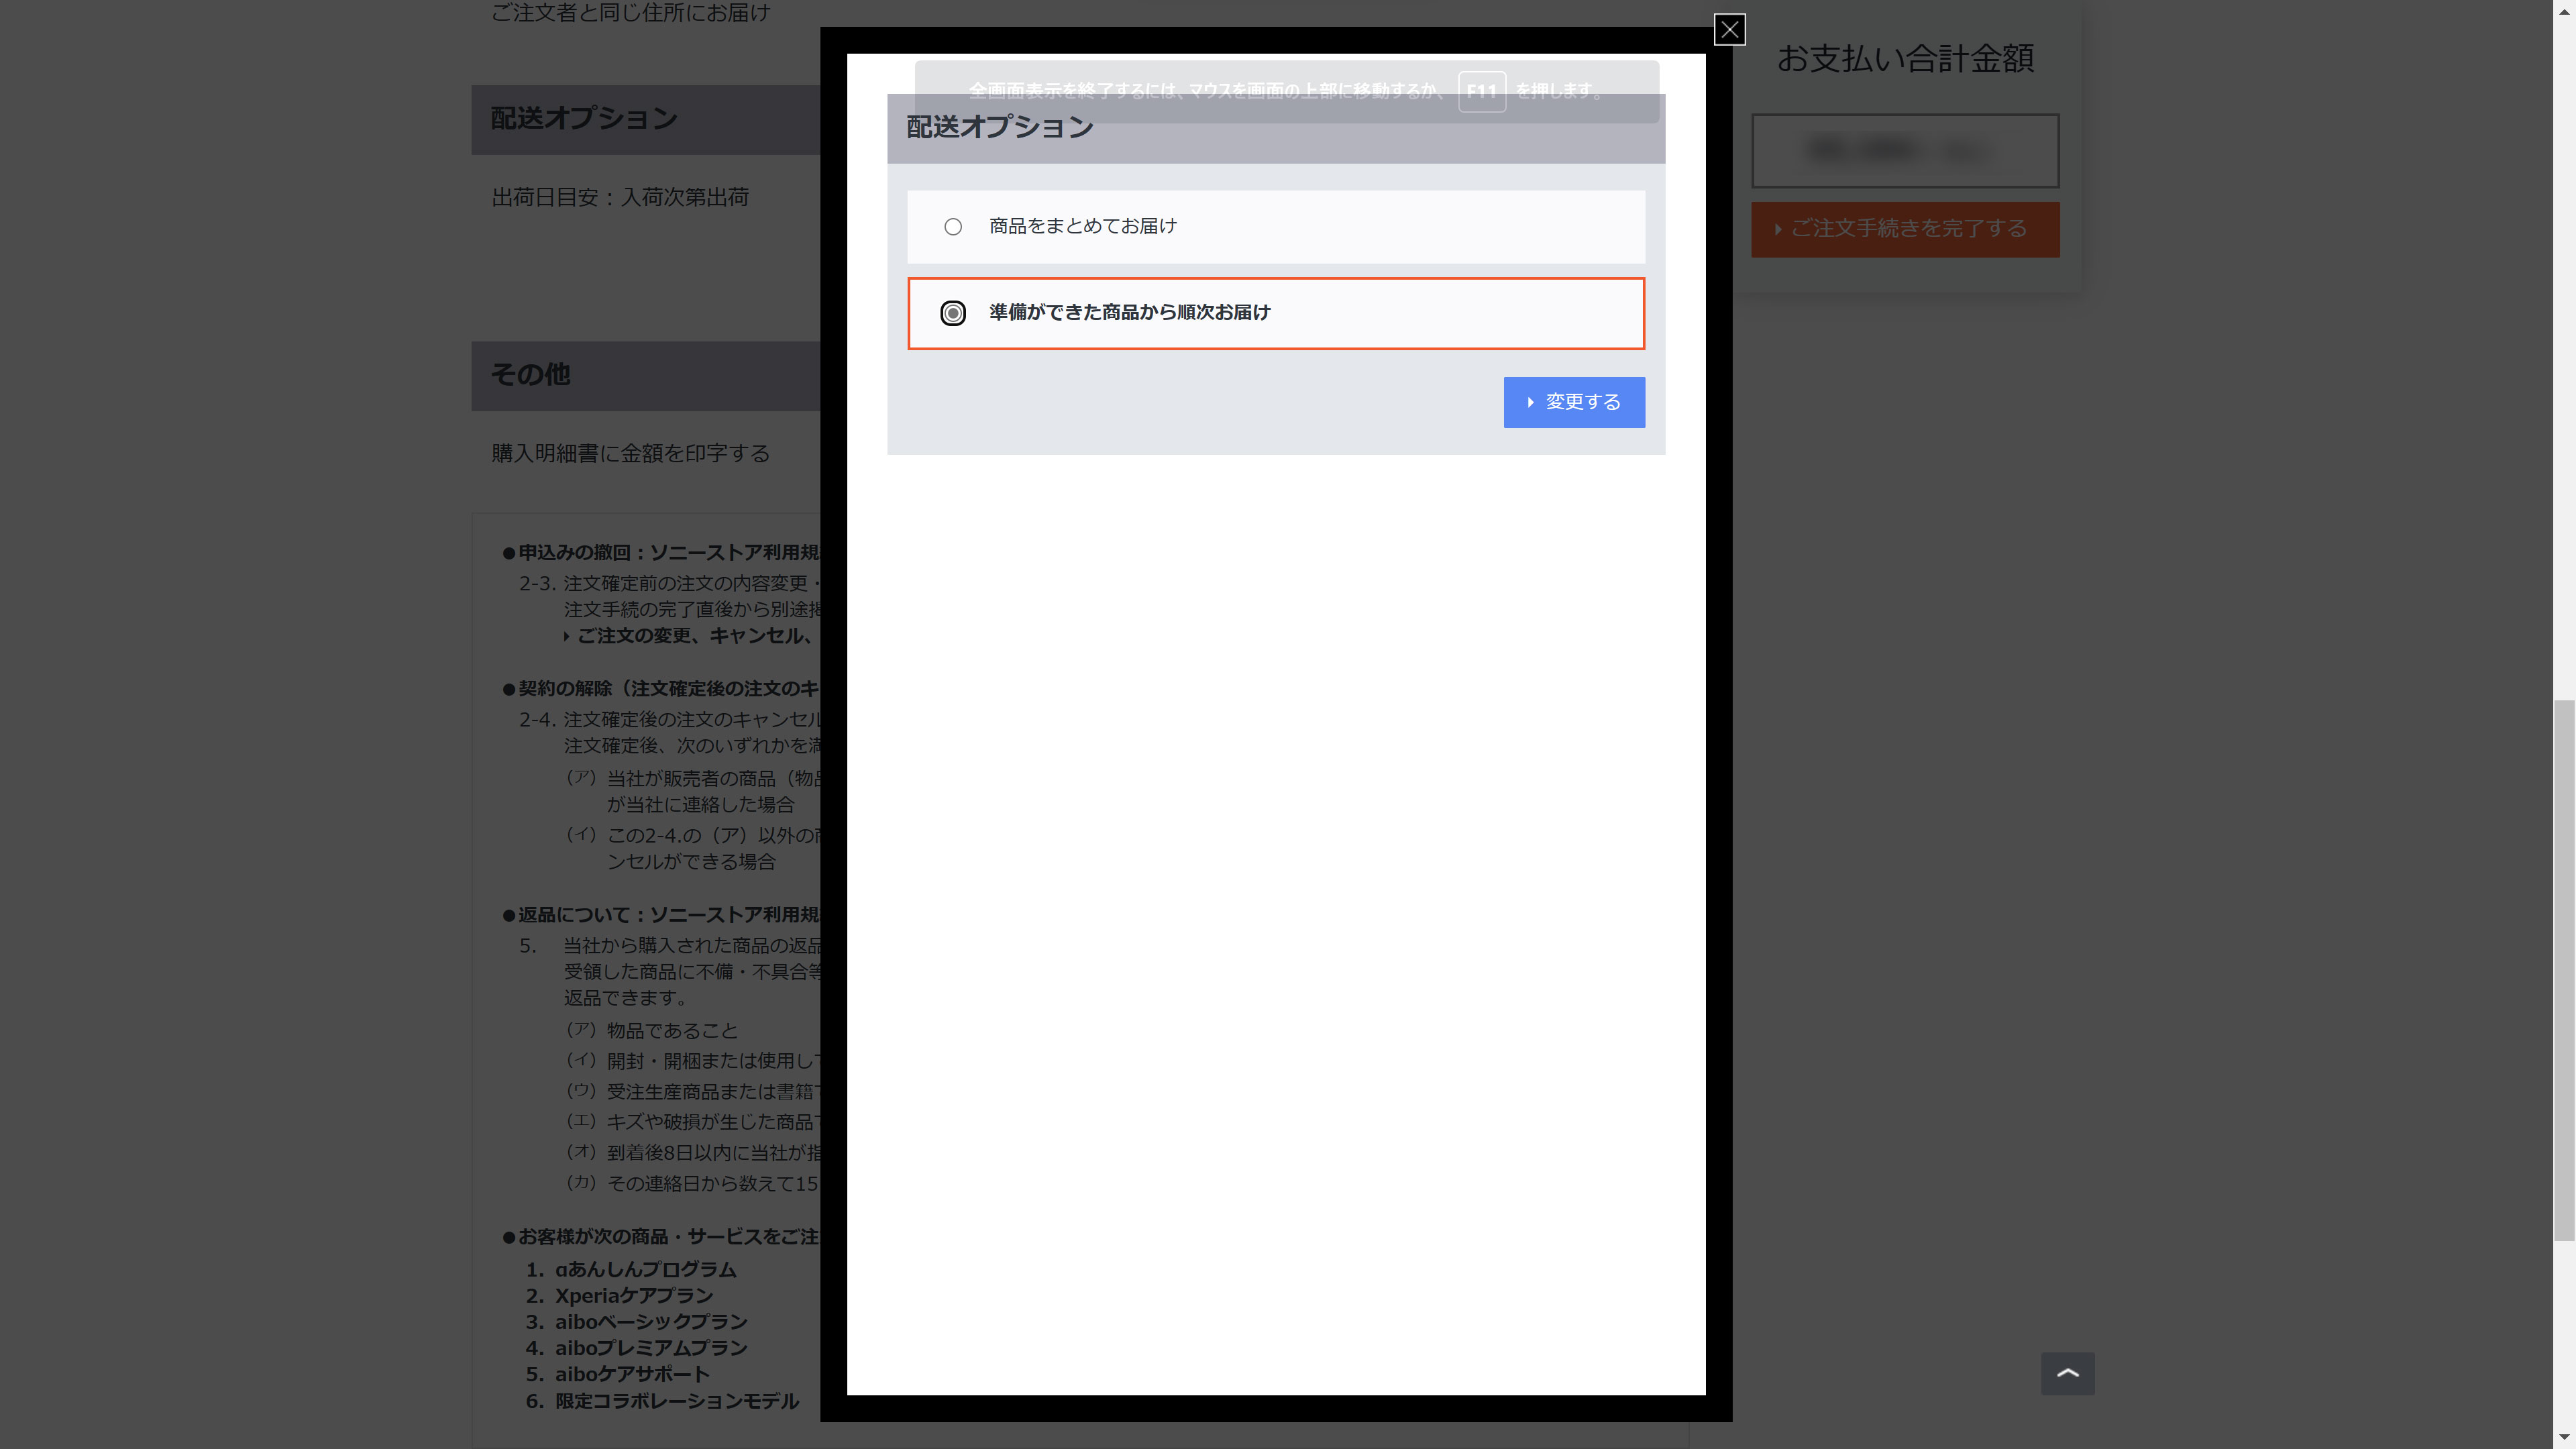Click the background 配送オプション section header

pyautogui.click(x=646, y=119)
